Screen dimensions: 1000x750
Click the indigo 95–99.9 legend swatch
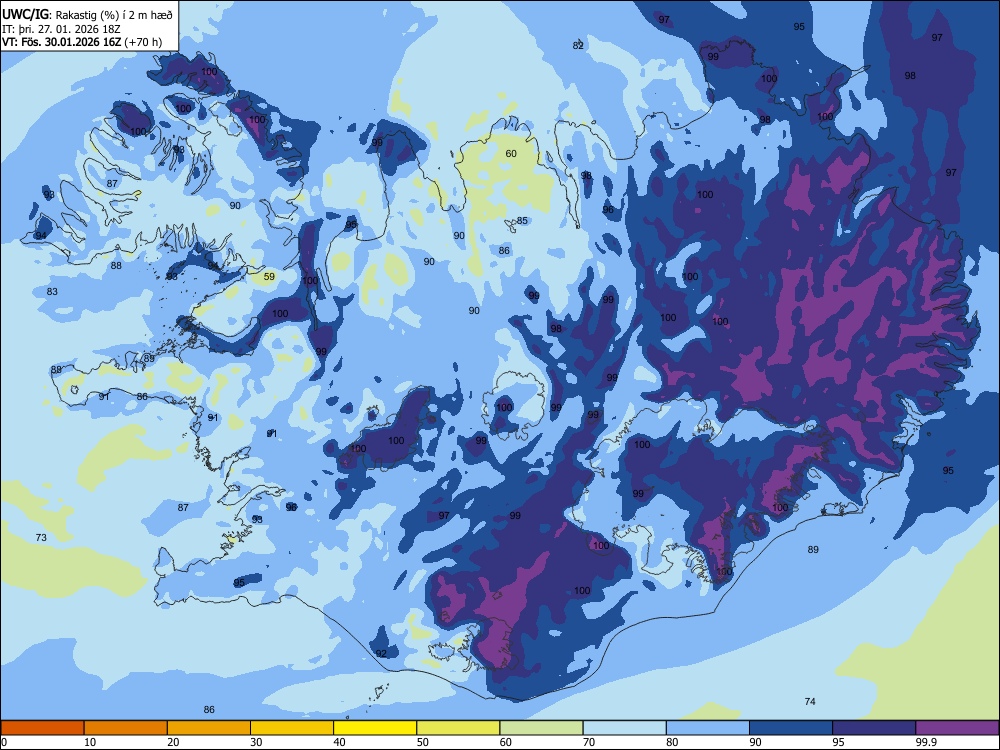pos(874,728)
